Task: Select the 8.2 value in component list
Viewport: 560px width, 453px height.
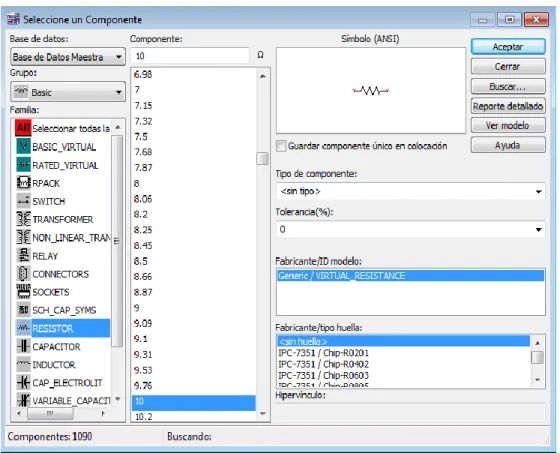Action: point(141,214)
